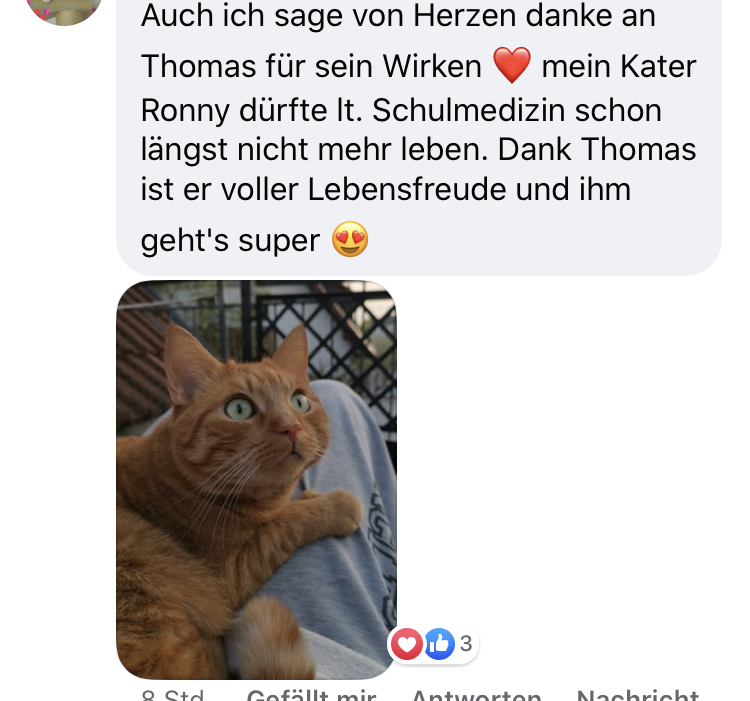Click the '8 Std.' comment timestamp
This screenshot has width=750, height=701.
click(173, 695)
